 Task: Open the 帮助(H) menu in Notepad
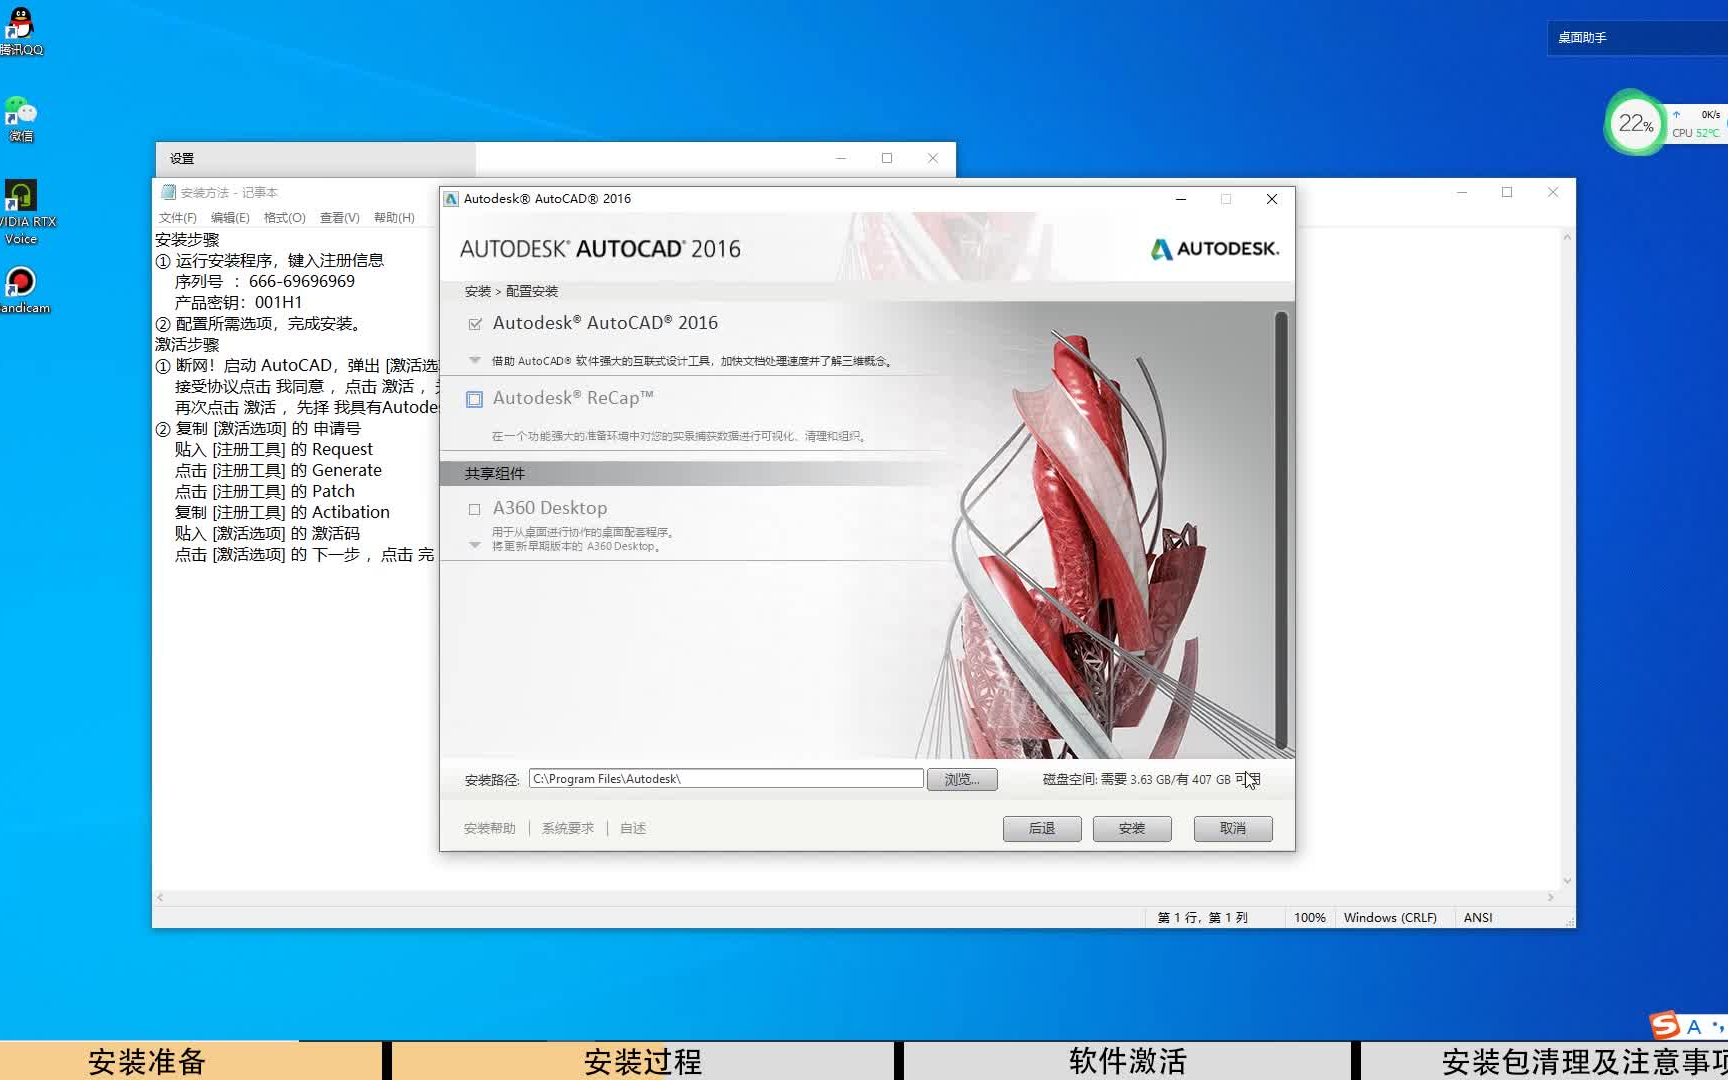pos(392,217)
